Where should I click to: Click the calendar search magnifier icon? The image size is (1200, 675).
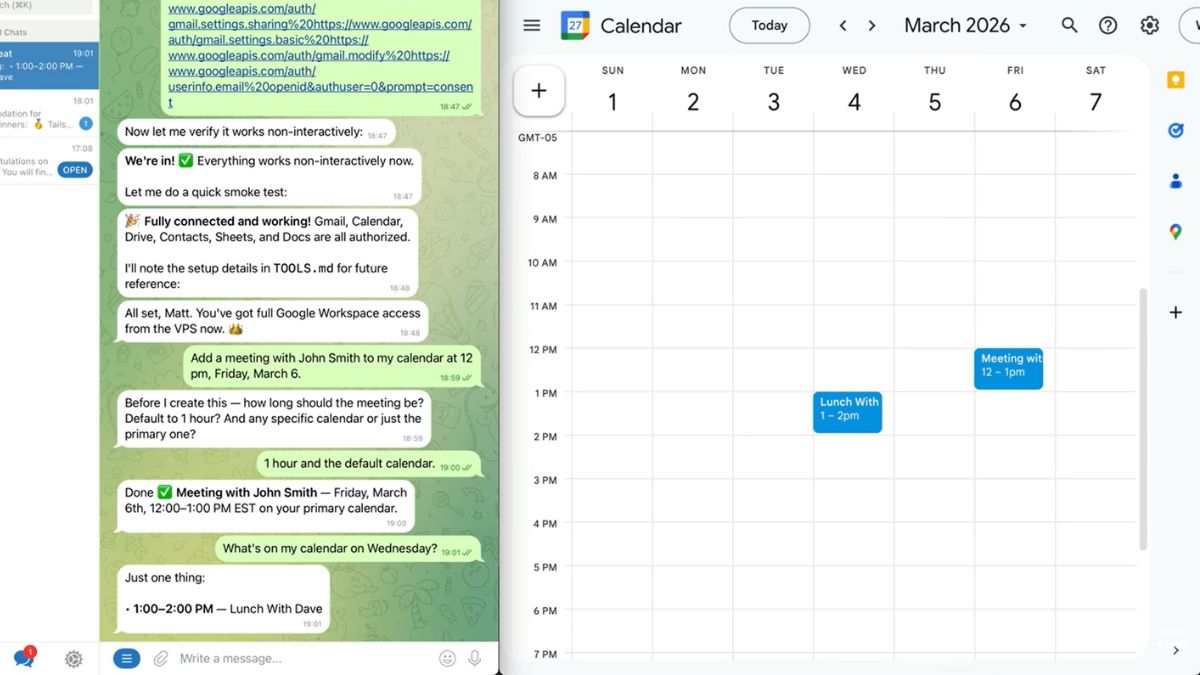click(1069, 26)
